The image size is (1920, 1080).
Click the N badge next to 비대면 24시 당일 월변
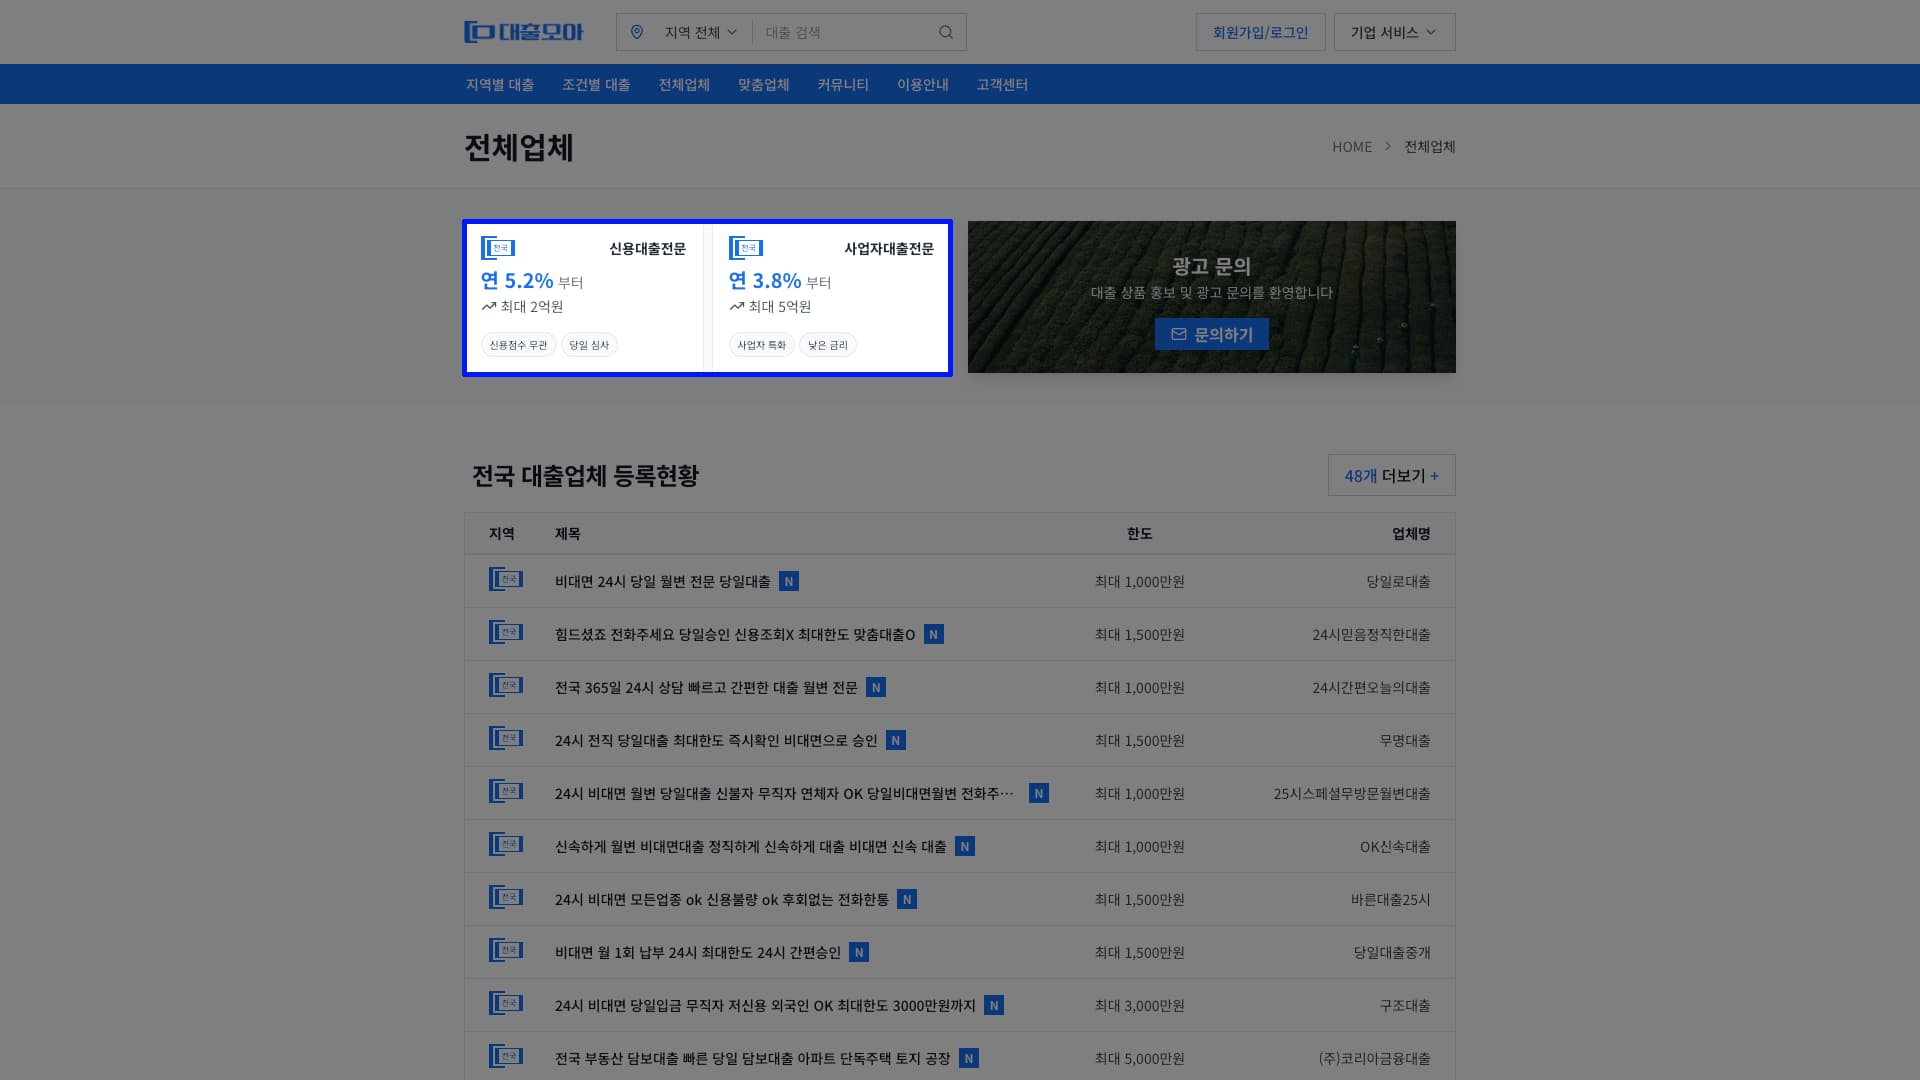(789, 581)
